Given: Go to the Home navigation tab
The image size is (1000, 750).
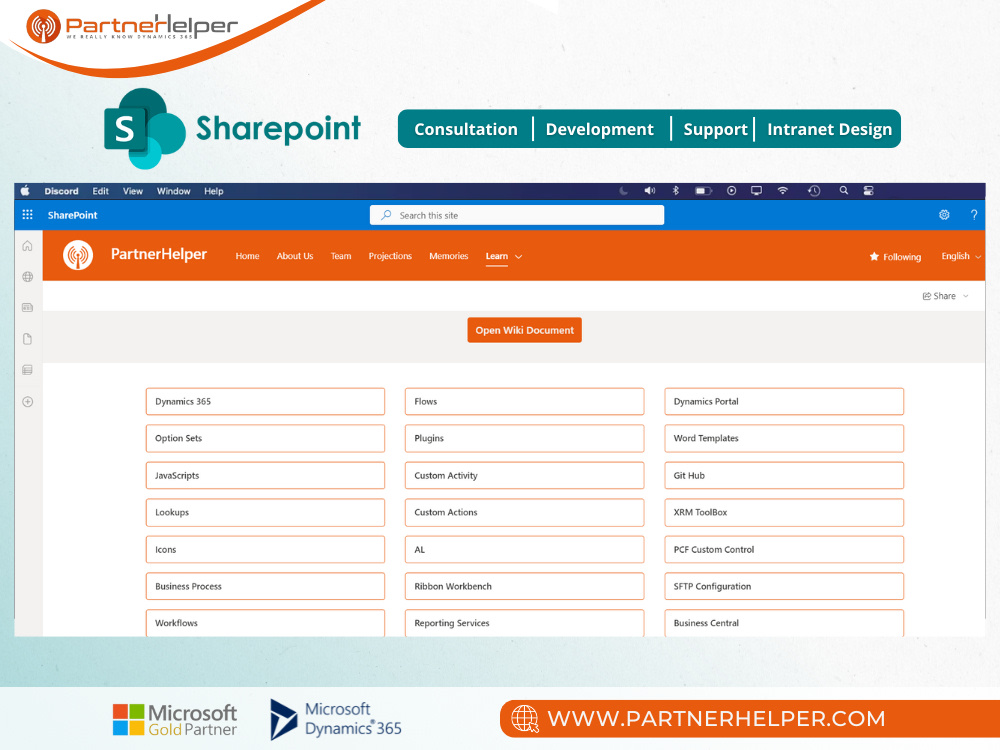Looking at the screenshot, I should 247,256.
